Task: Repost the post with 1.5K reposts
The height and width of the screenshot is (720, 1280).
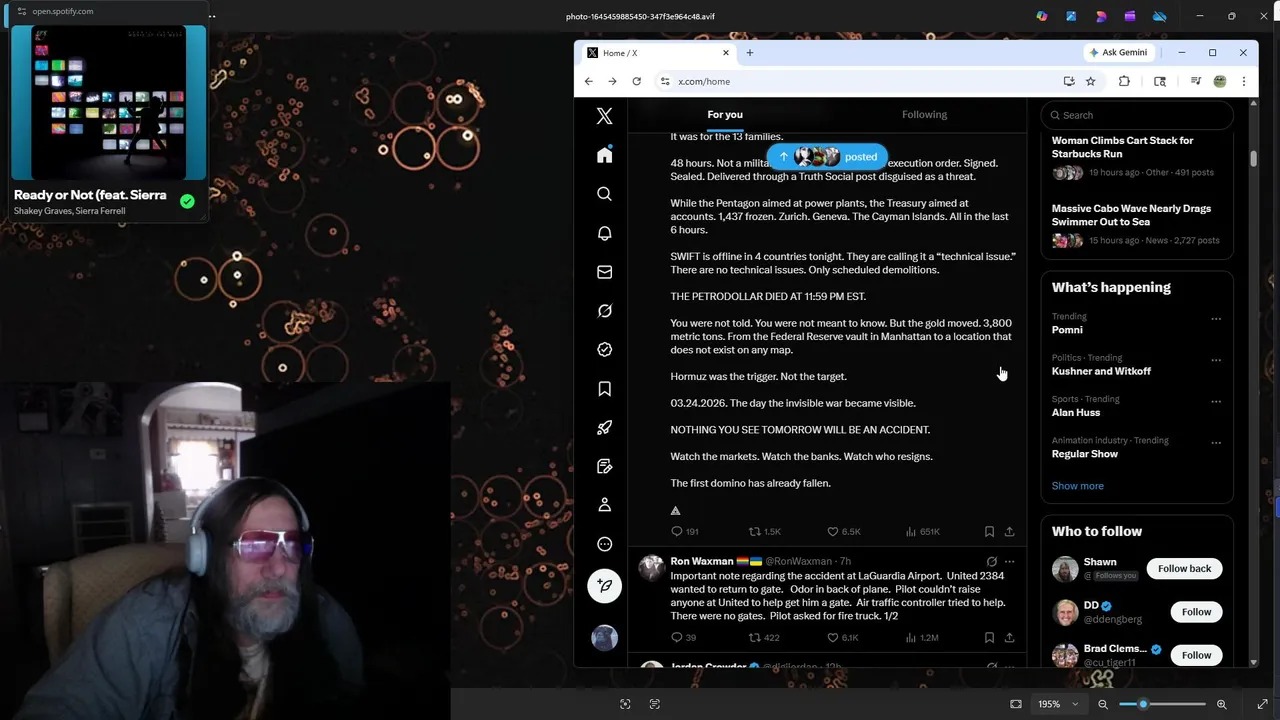Action: tap(755, 532)
